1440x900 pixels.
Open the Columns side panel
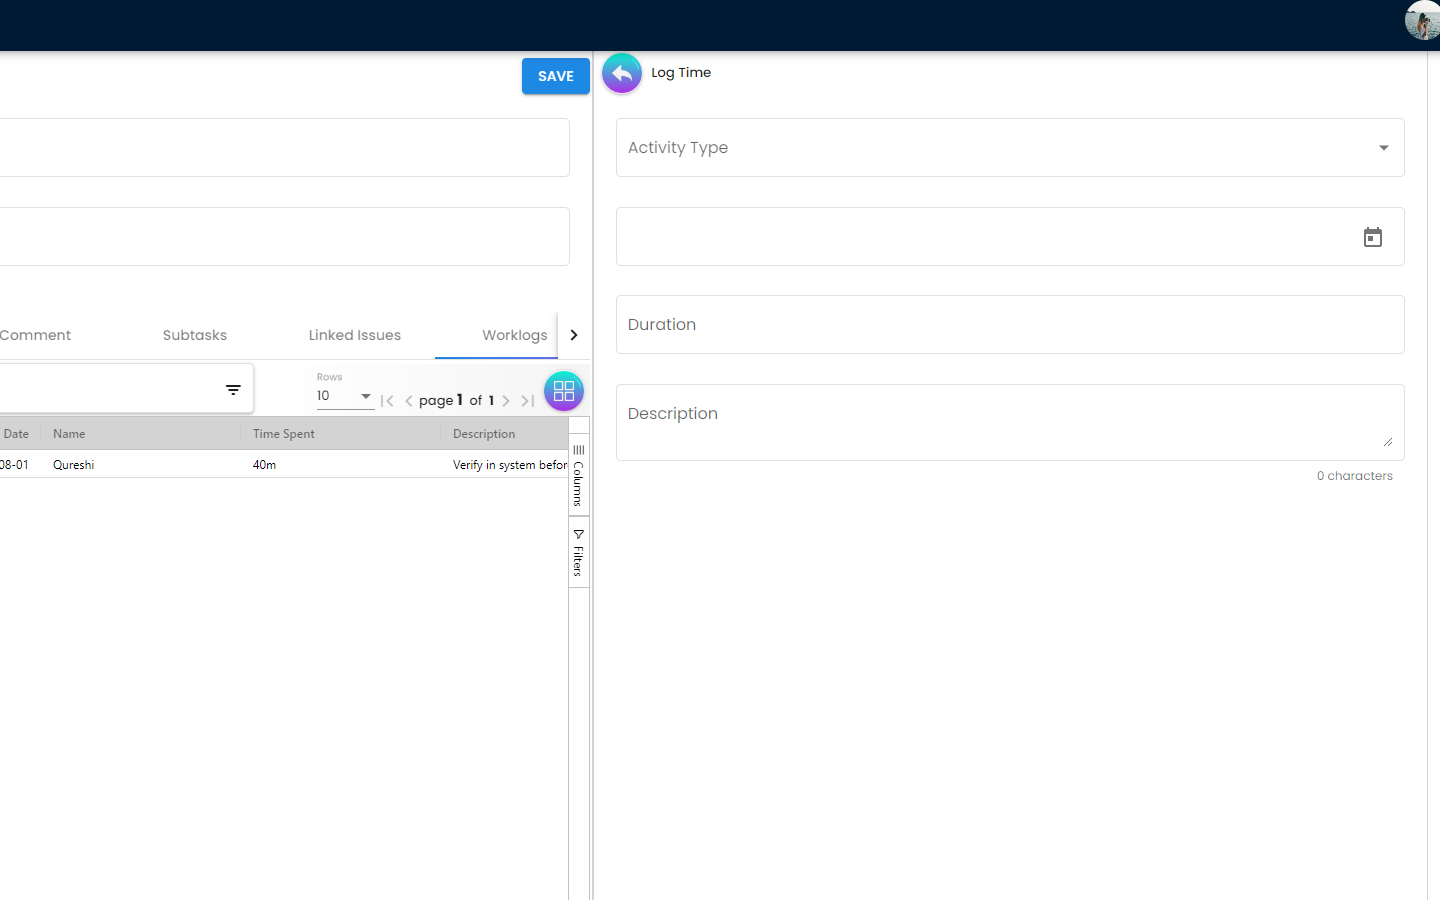click(x=578, y=476)
